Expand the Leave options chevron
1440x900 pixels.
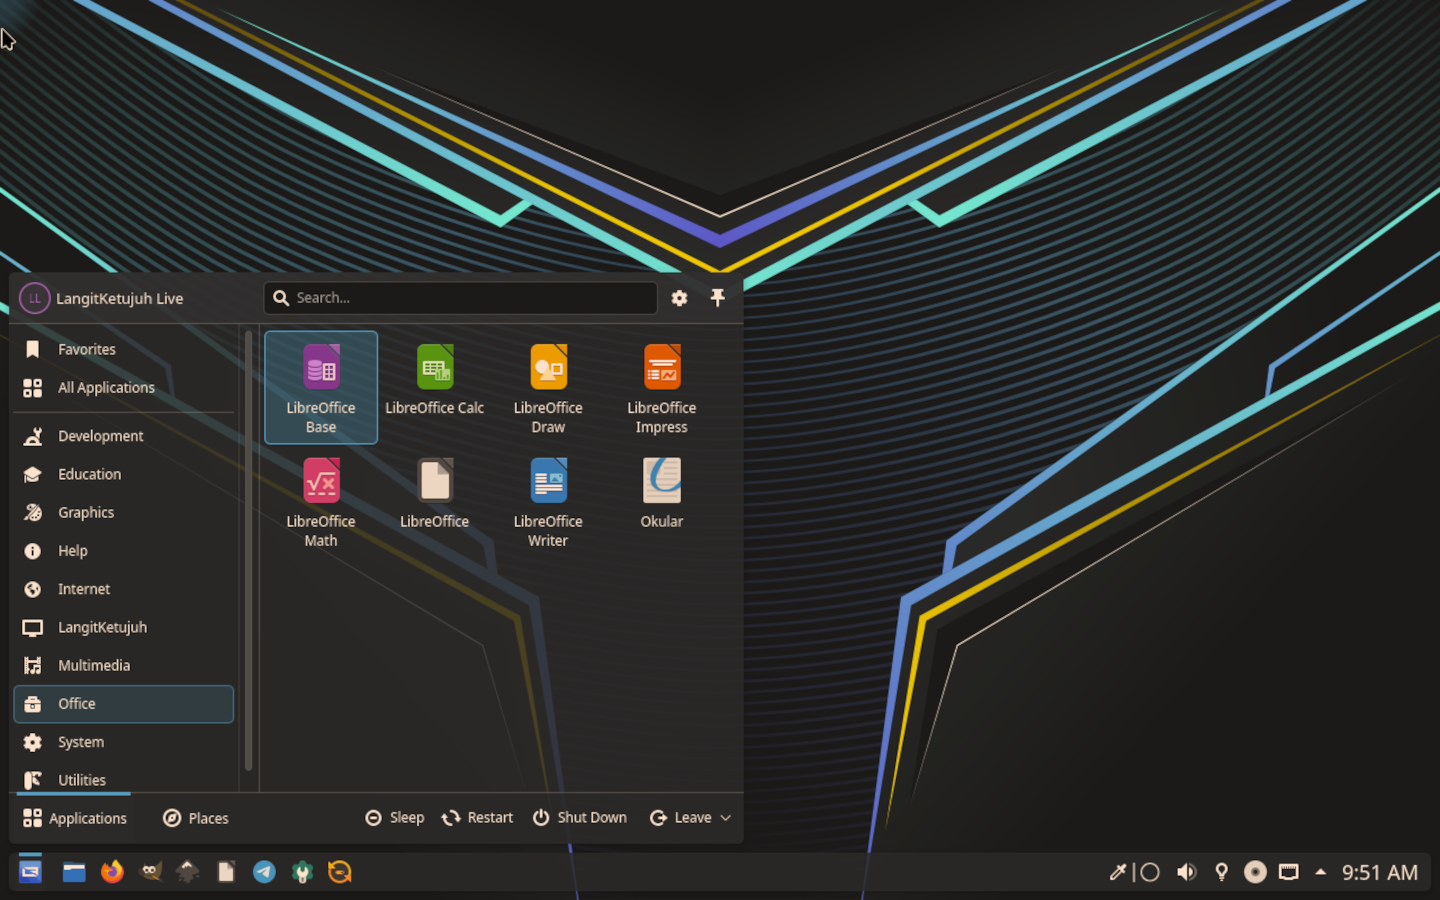(726, 818)
